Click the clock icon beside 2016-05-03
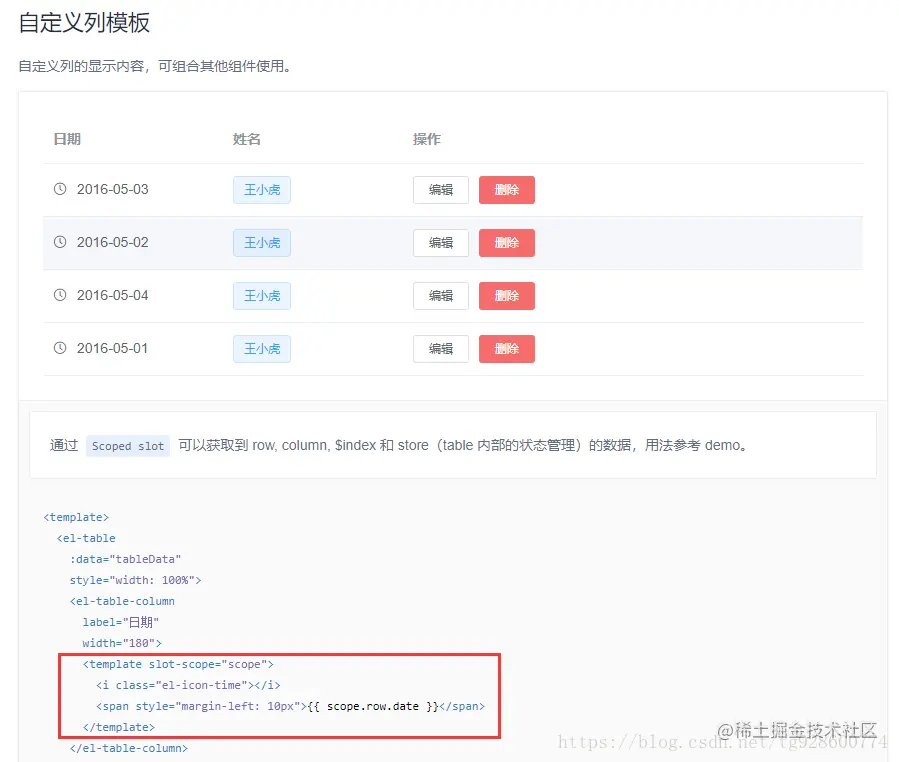 point(60,189)
